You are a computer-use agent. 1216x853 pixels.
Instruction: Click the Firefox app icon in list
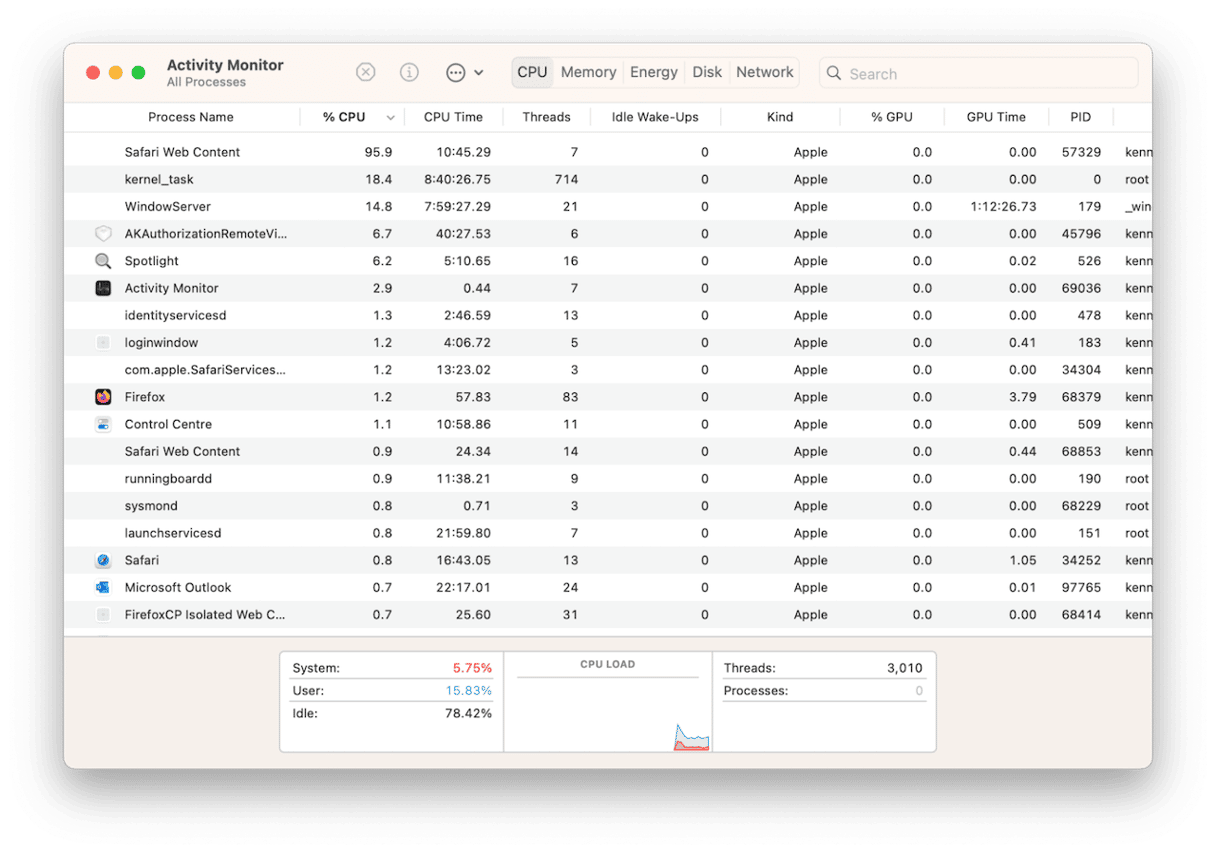(103, 397)
